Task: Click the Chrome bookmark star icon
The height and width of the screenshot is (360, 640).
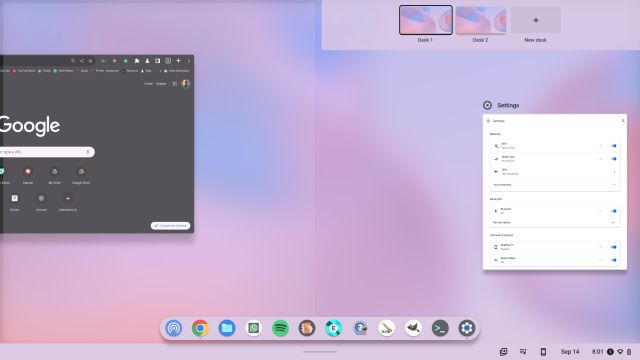Action: point(91,61)
